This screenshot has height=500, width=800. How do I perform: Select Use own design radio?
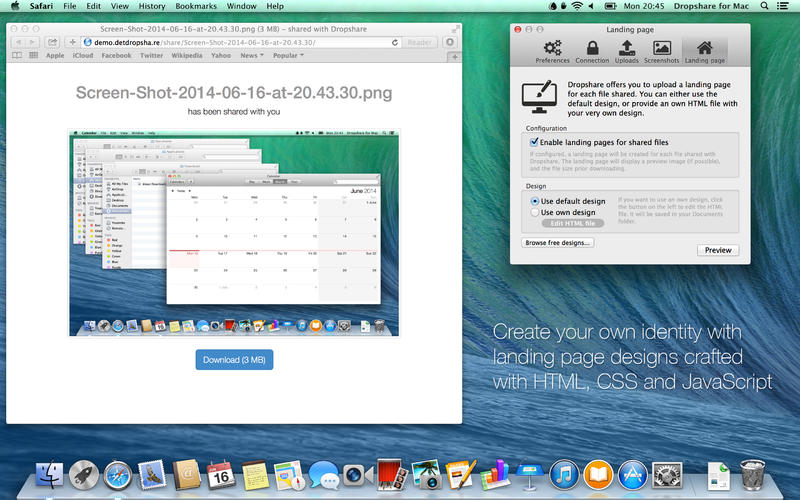pos(535,212)
